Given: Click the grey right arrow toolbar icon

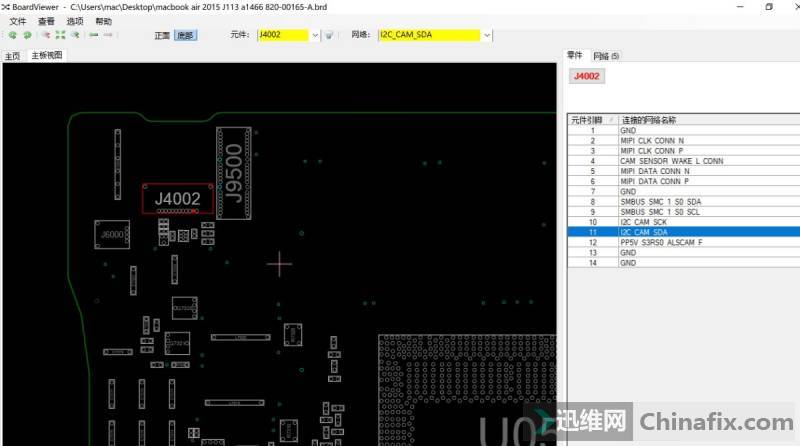Looking at the screenshot, I should click(x=108, y=35).
